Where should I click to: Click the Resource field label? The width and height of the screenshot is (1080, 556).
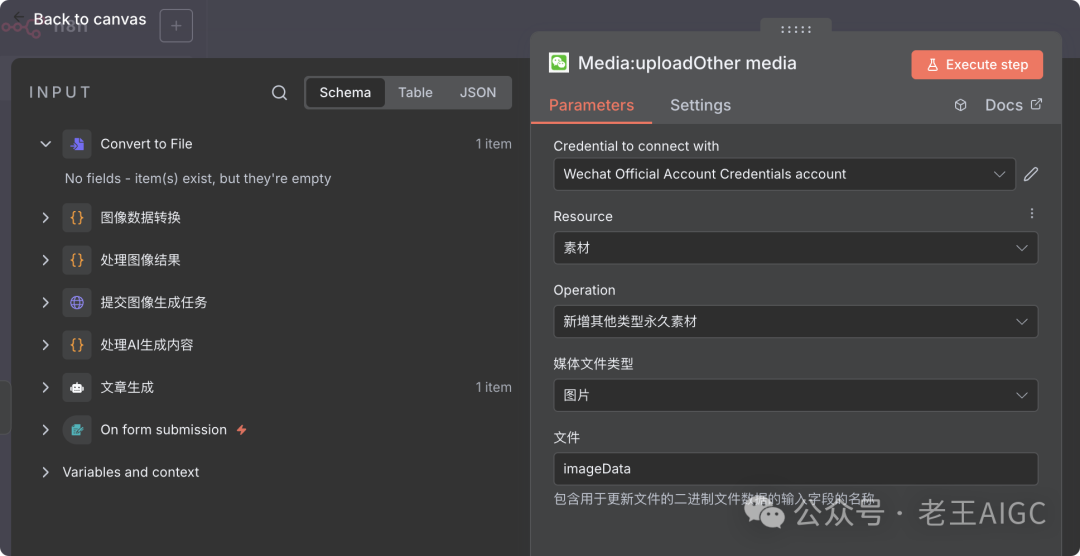click(583, 216)
